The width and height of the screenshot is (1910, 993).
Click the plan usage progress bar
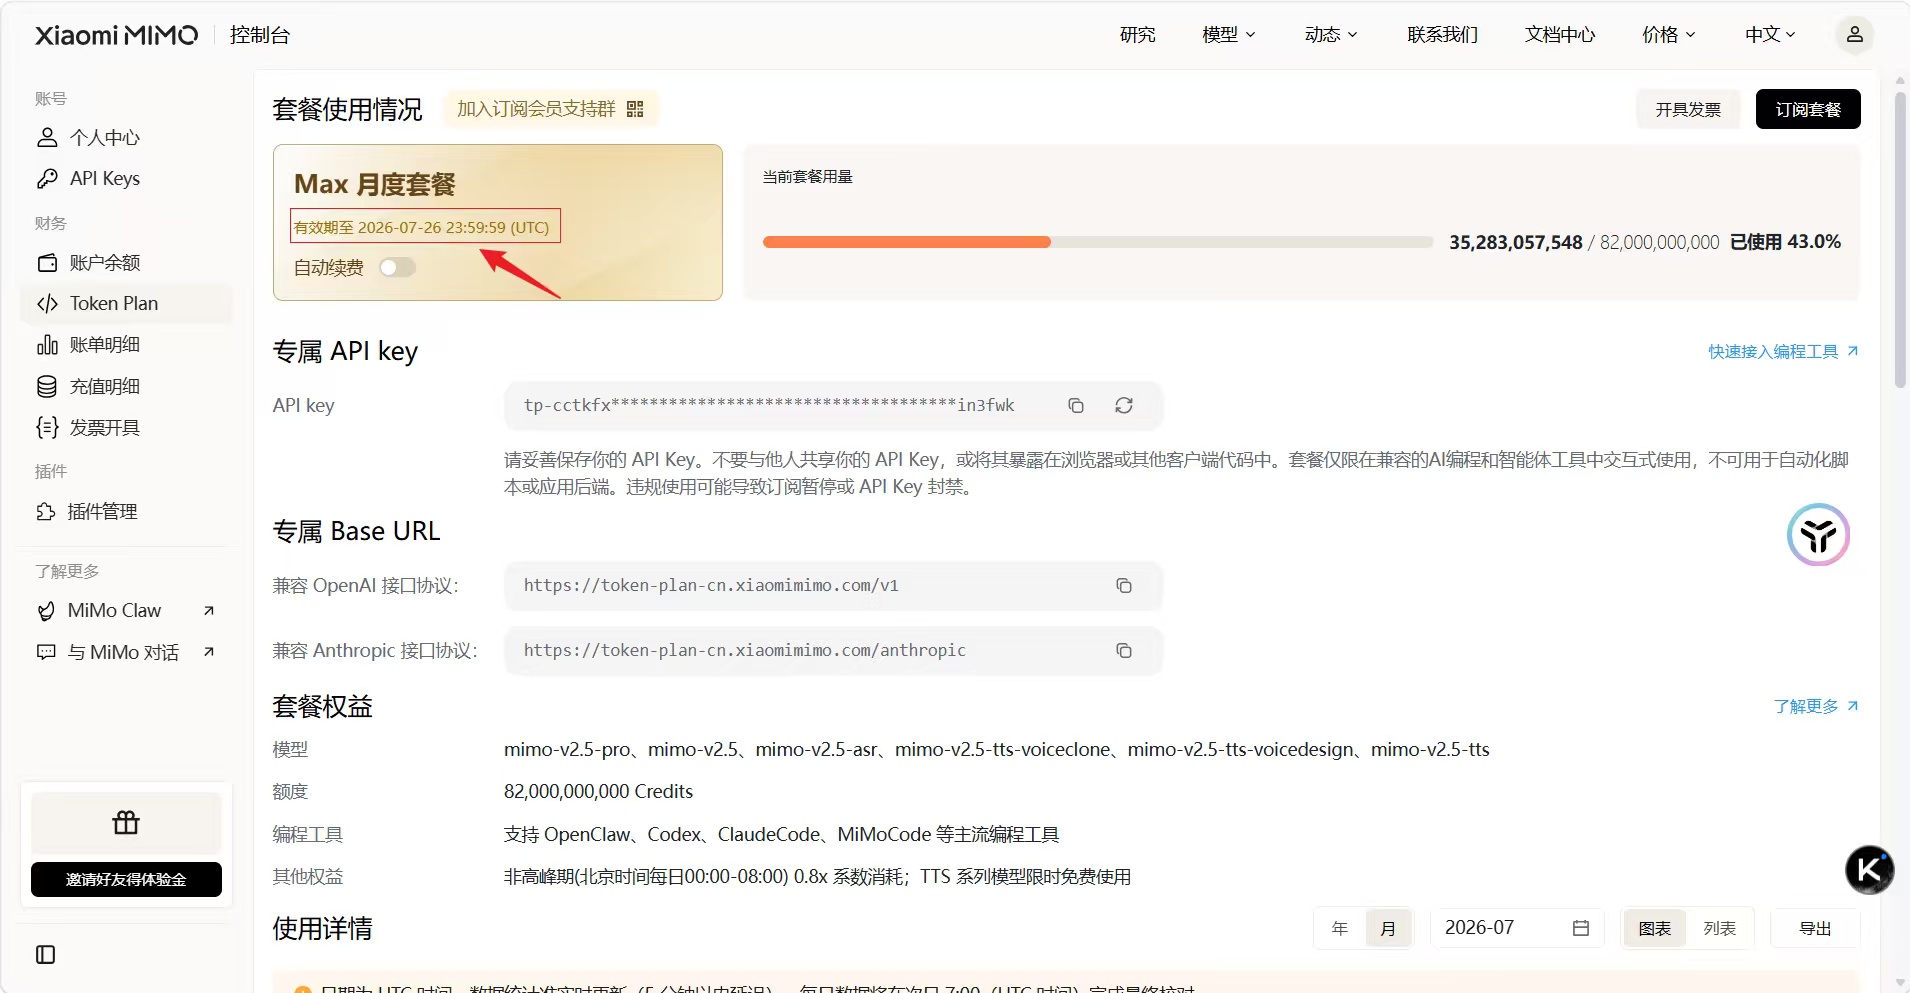(1098, 242)
